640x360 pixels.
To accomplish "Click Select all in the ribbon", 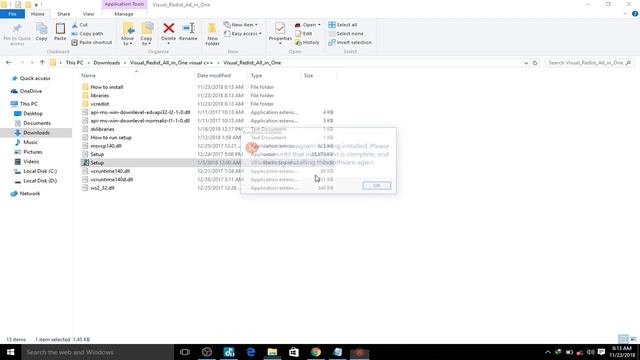I will coord(343,25).
